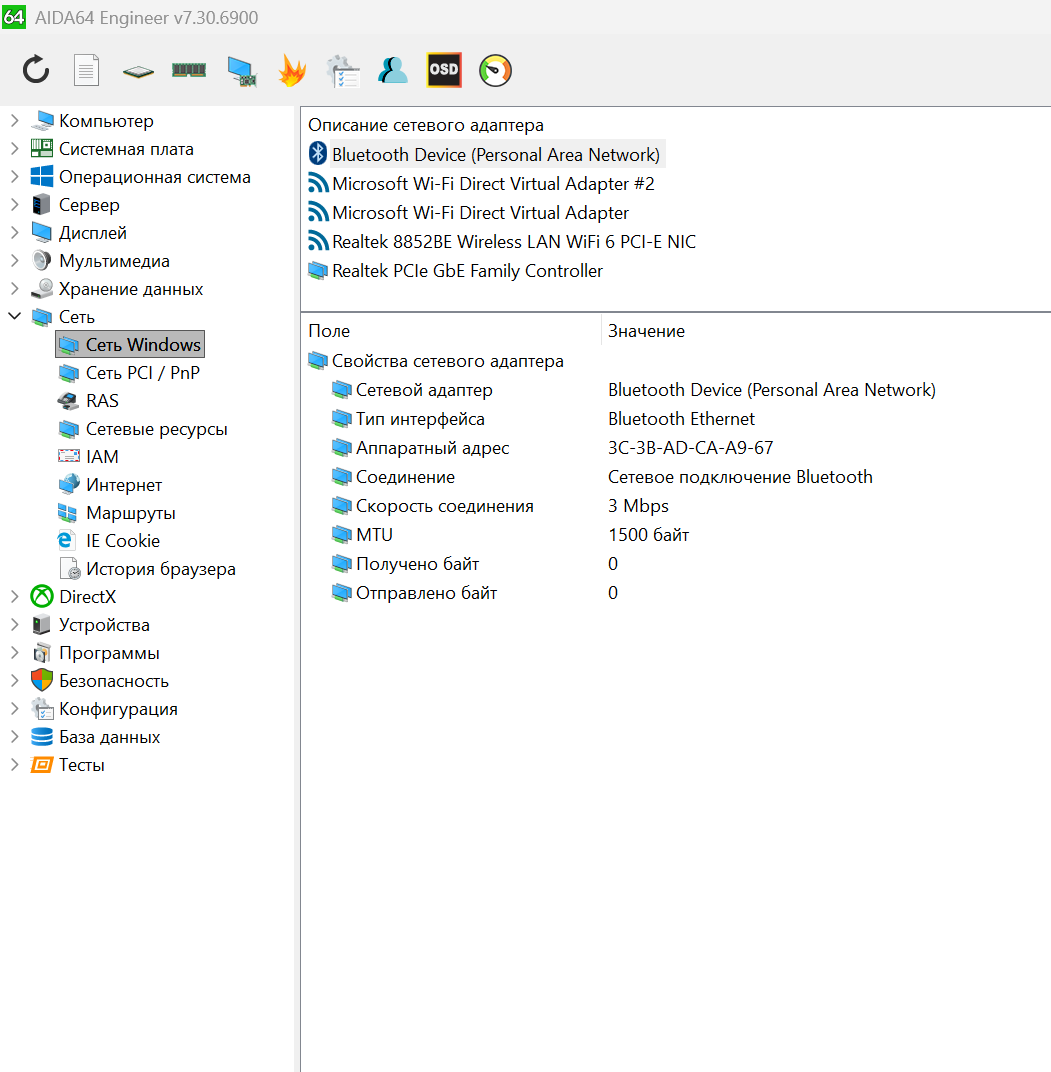1051x1072 pixels.
Task: Select Realtek 8852BE Wireless LAN adapter
Action: point(513,242)
